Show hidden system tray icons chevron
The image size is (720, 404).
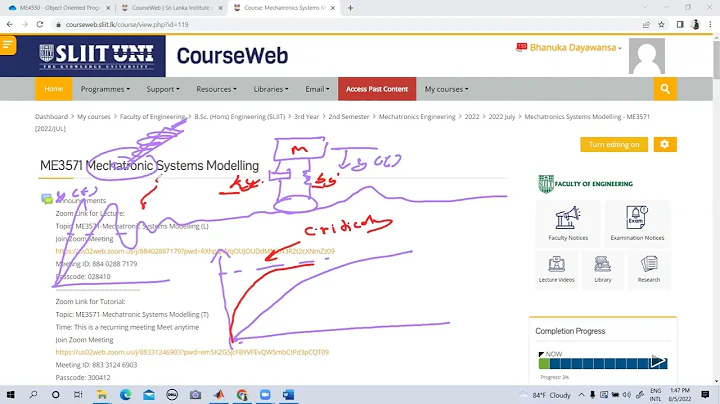[581, 395]
